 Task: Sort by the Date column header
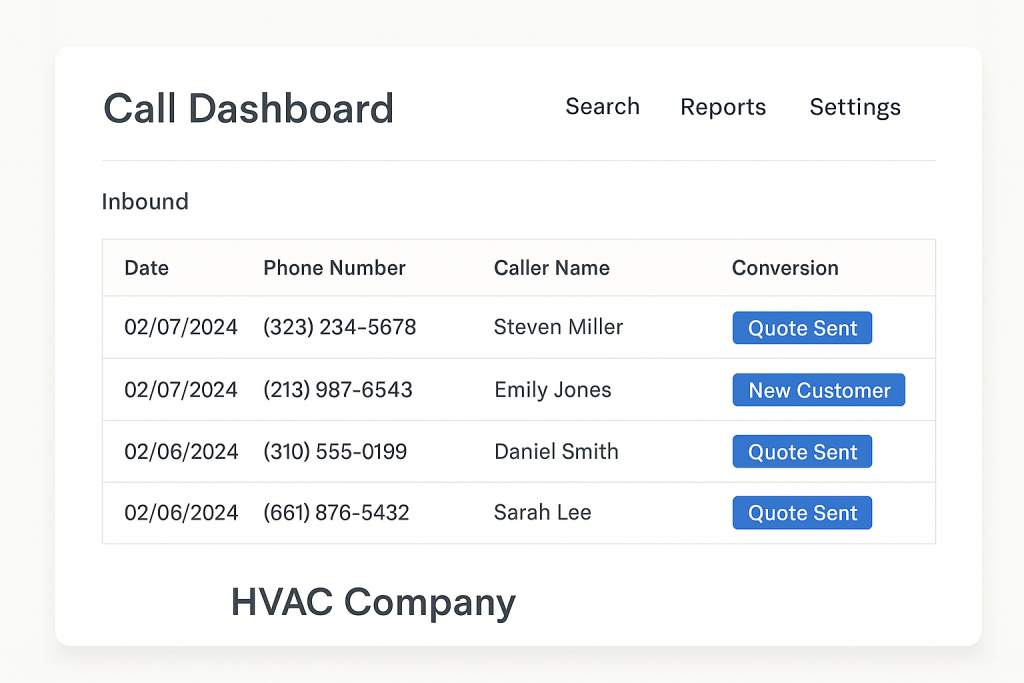146,268
